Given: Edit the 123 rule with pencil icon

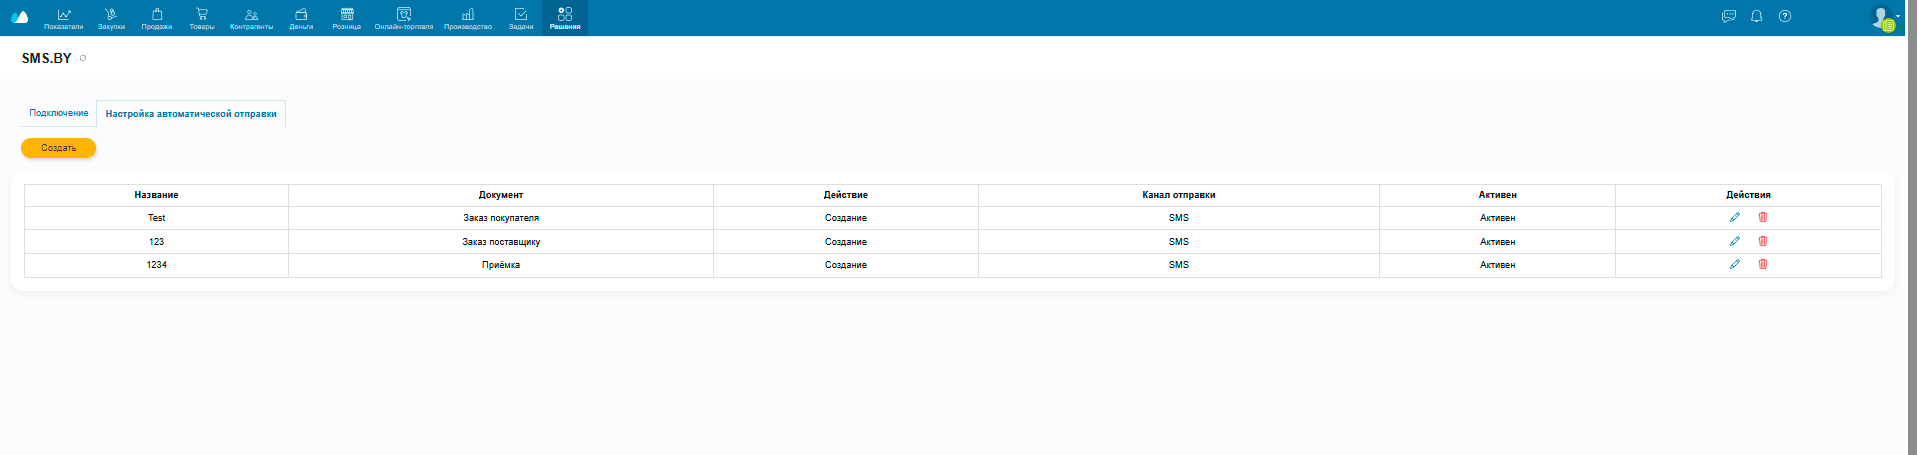Looking at the screenshot, I should [1734, 241].
